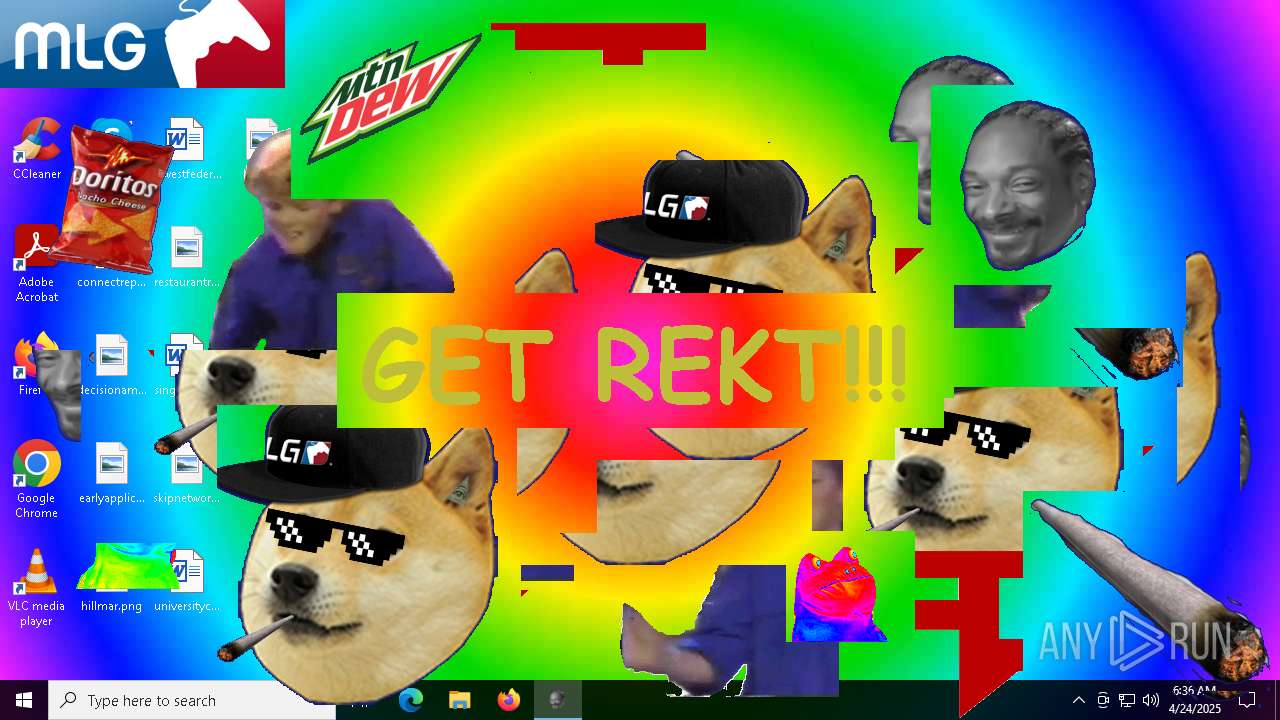This screenshot has height=720, width=1280.
Task: Click the taskbar search box
Action: click(192, 700)
